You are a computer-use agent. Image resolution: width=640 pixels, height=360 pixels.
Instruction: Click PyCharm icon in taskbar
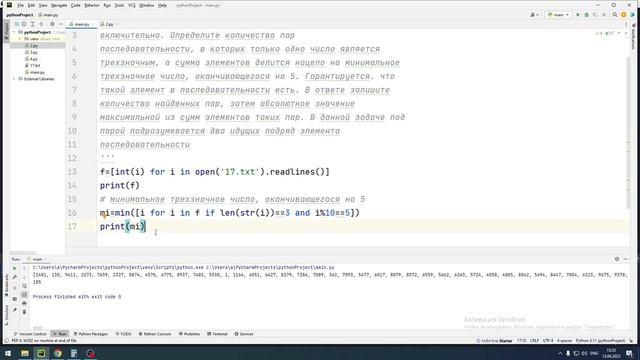41,353
